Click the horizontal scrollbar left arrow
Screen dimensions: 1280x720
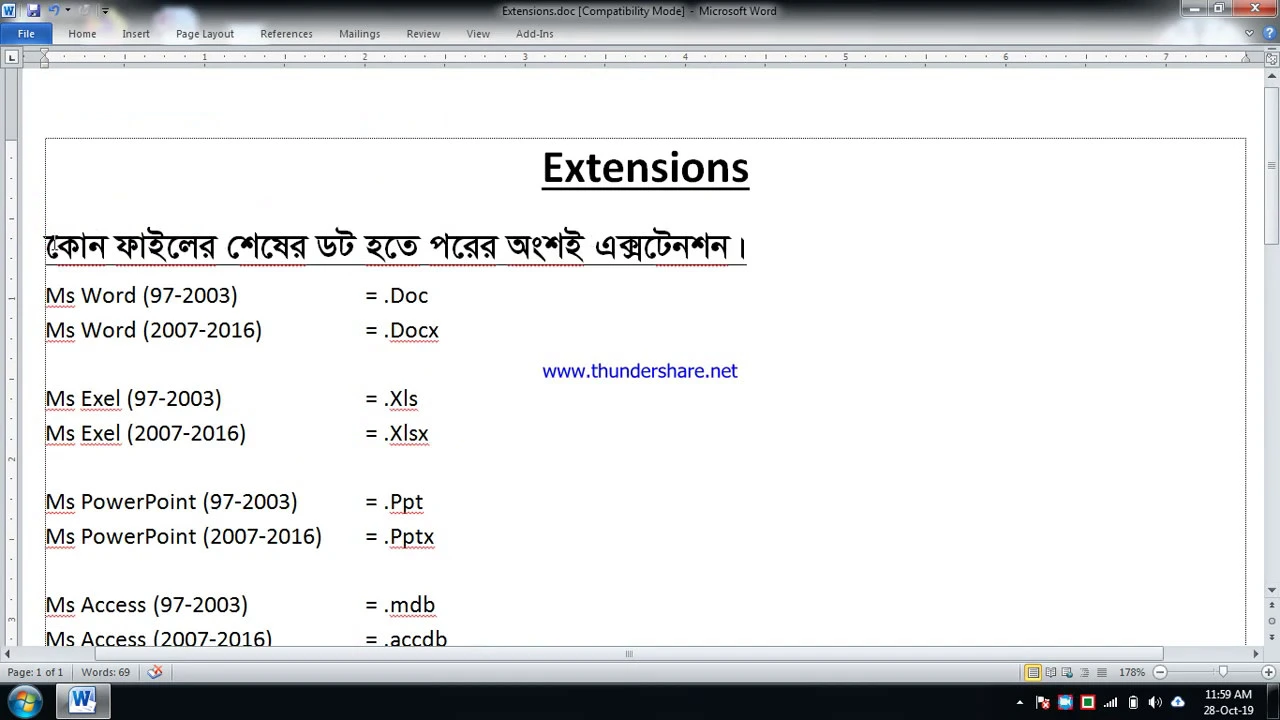(x=7, y=654)
